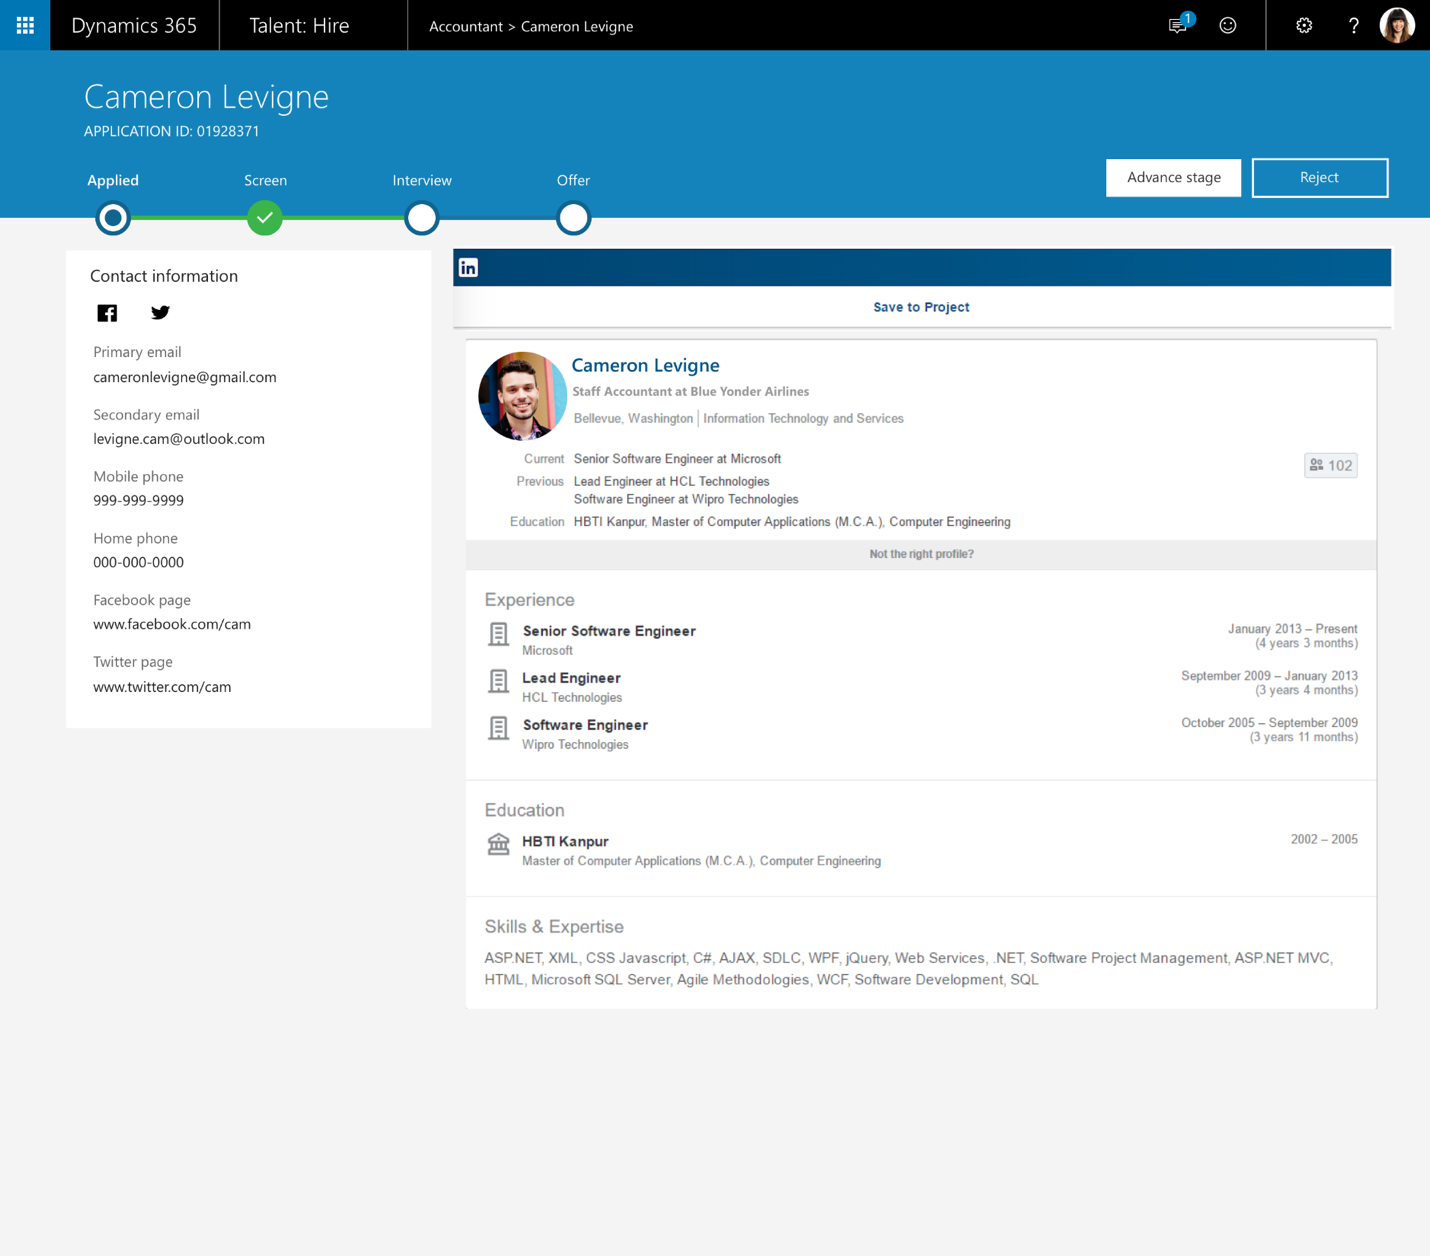Open the Talent: Hire menu
This screenshot has height=1256, width=1430.
[x=299, y=26]
